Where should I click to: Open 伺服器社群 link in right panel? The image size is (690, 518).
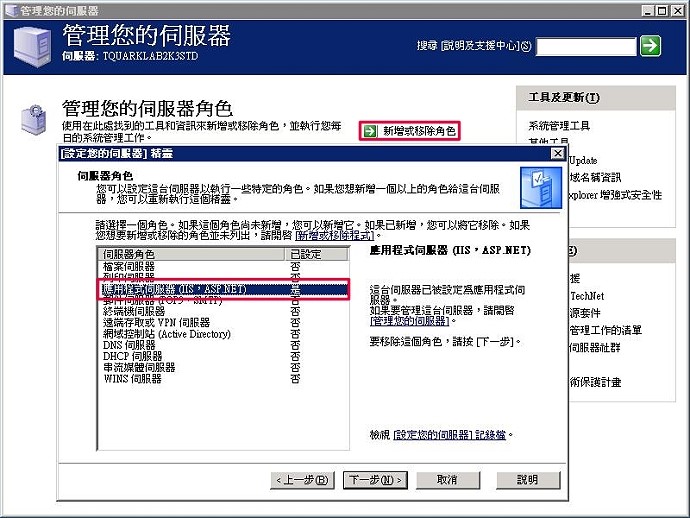coord(595,347)
